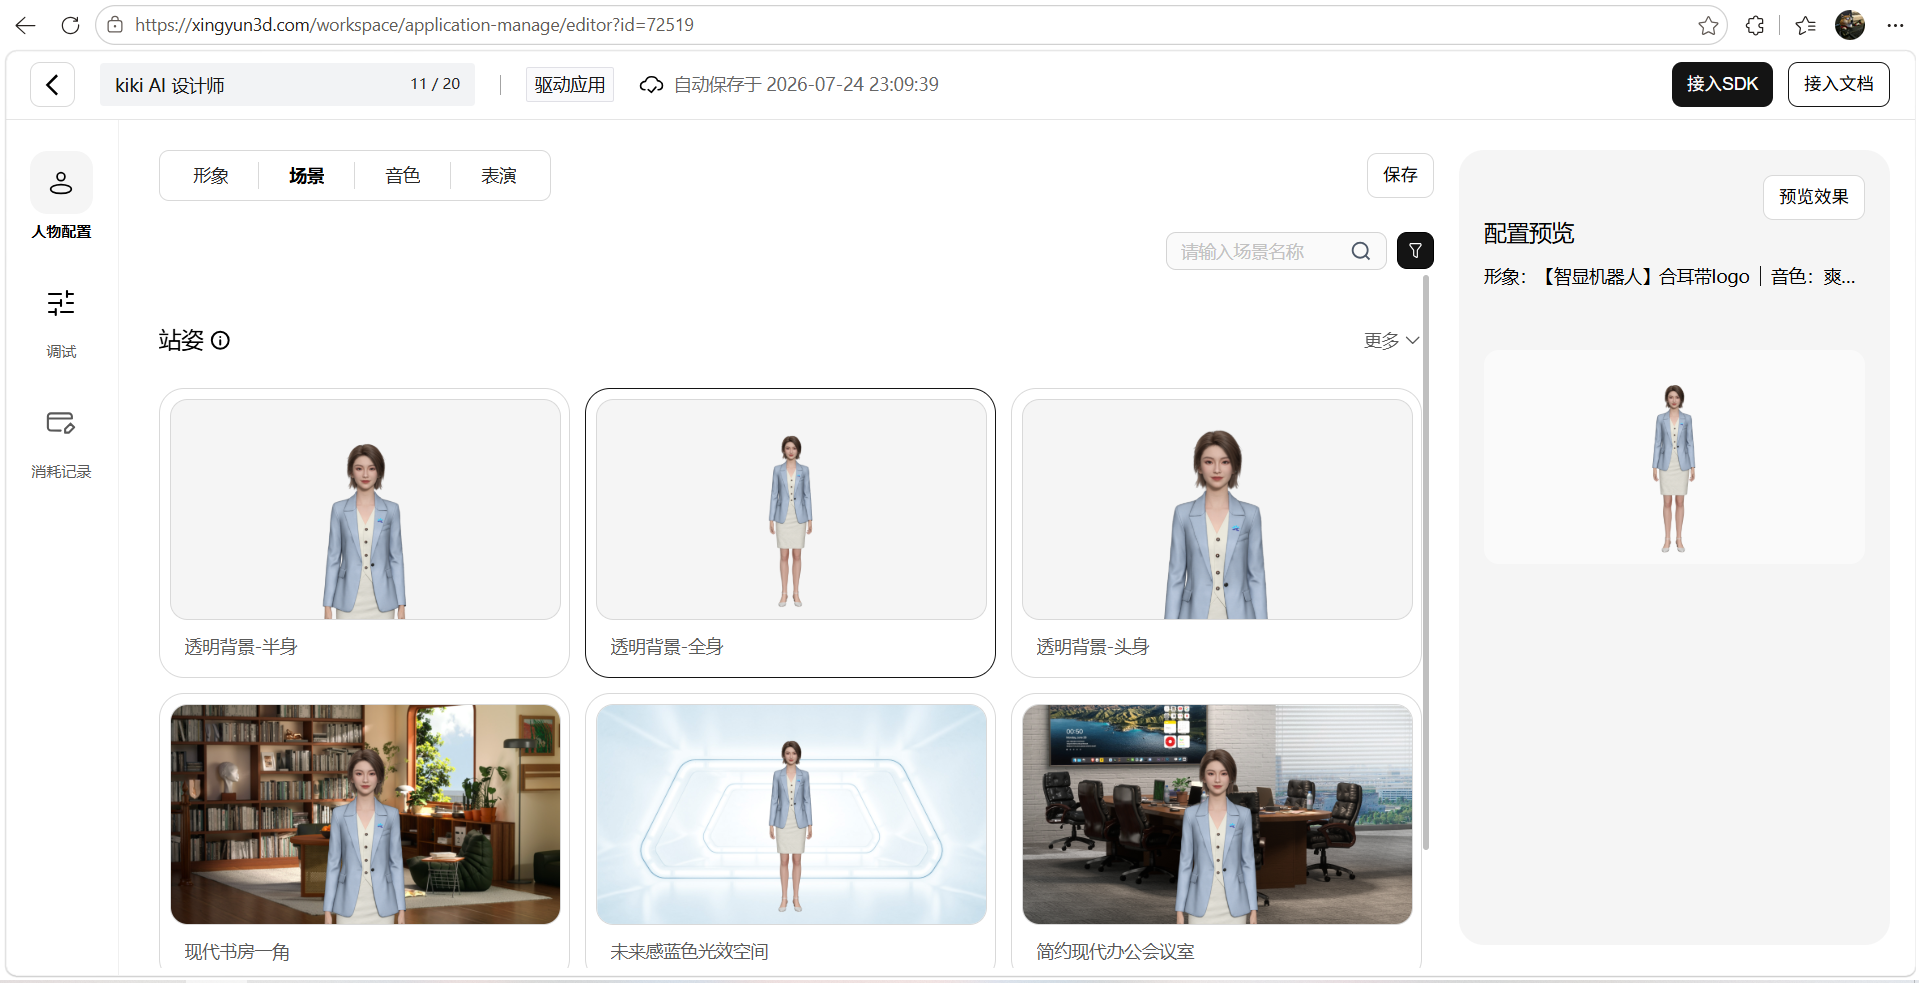The width and height of the screenshot is (1919, 983).
Task: Open the 消耗记录 sidebar section
Action: pyautogui.click(x=61, y=443)
